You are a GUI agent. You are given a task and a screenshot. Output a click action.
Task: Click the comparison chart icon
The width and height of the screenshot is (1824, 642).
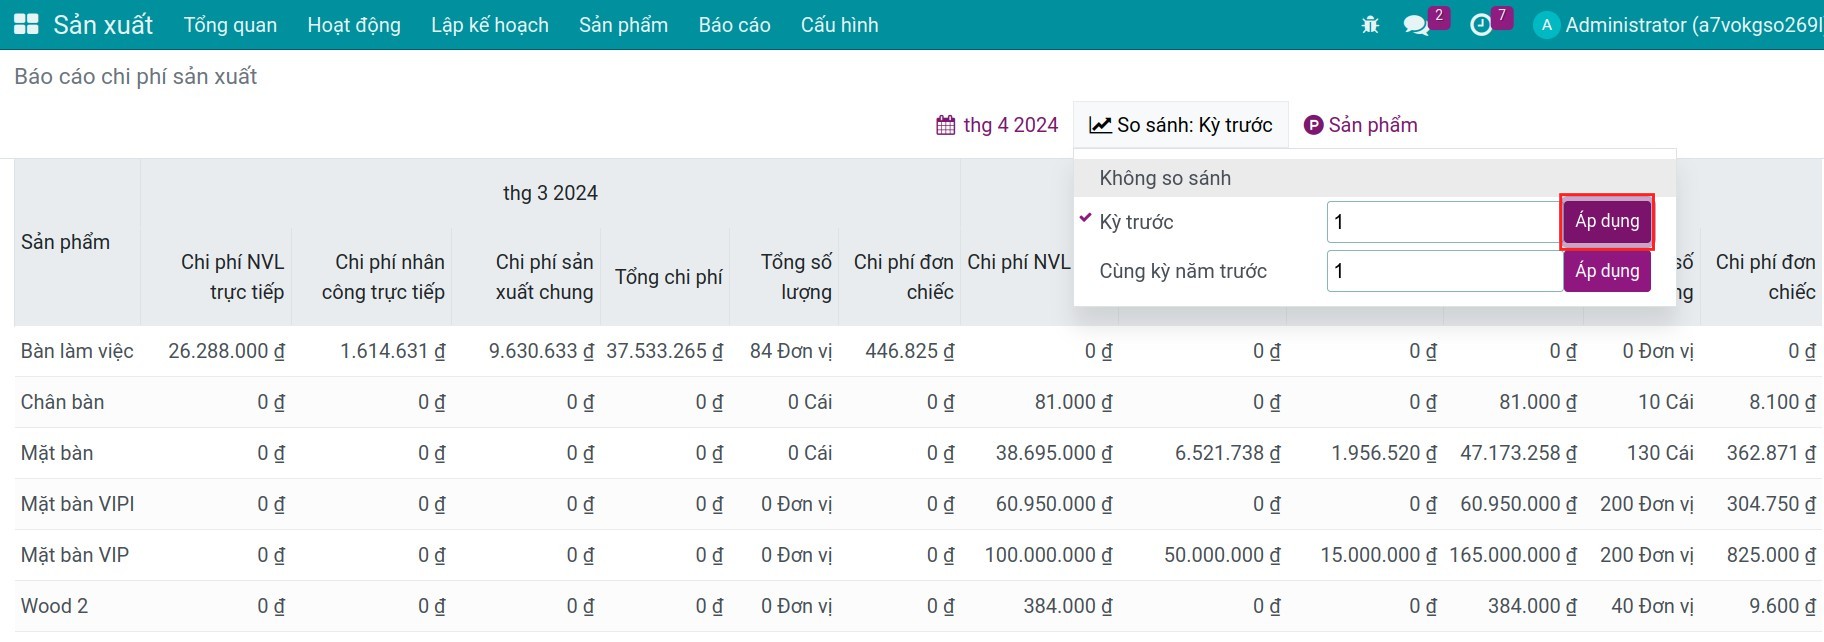tap(1100, 125)
